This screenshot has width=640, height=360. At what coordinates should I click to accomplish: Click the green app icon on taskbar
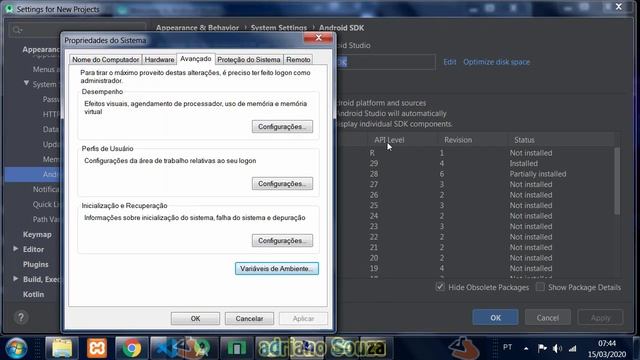(236, 348)
